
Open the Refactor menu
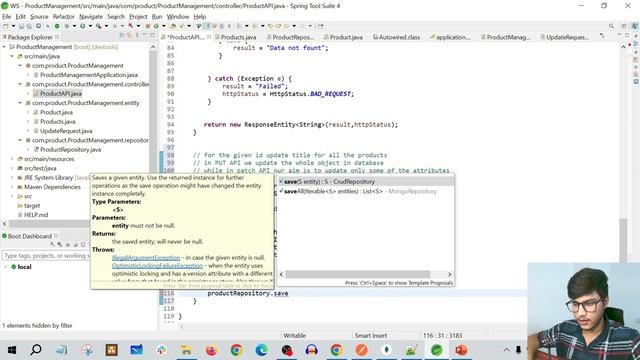64,16
